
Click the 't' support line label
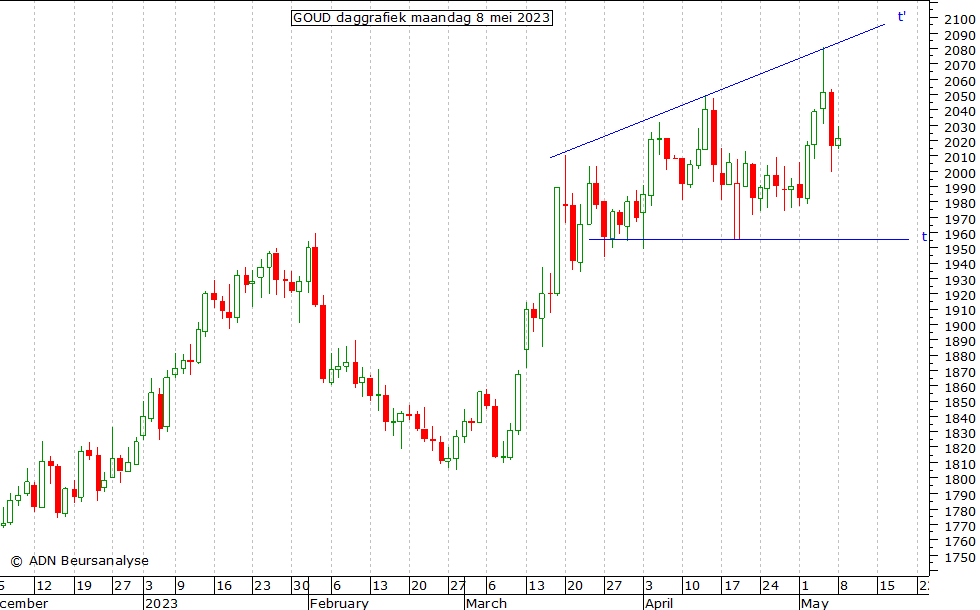[924, 236]
